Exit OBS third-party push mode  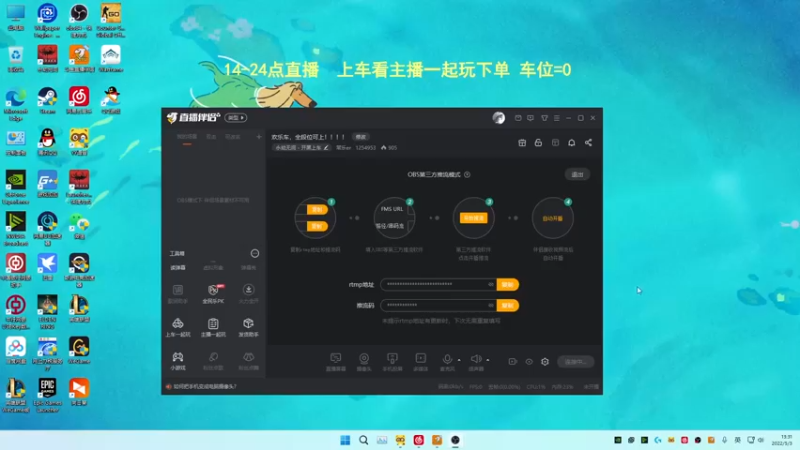tap(577, 174)
